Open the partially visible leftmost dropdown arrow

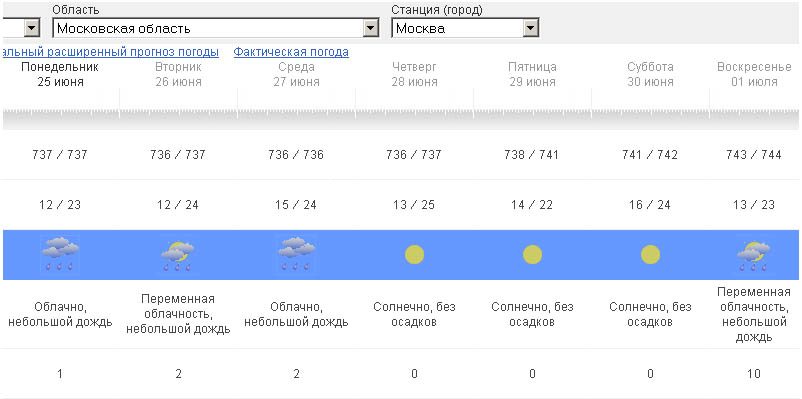tap(32, 28)
